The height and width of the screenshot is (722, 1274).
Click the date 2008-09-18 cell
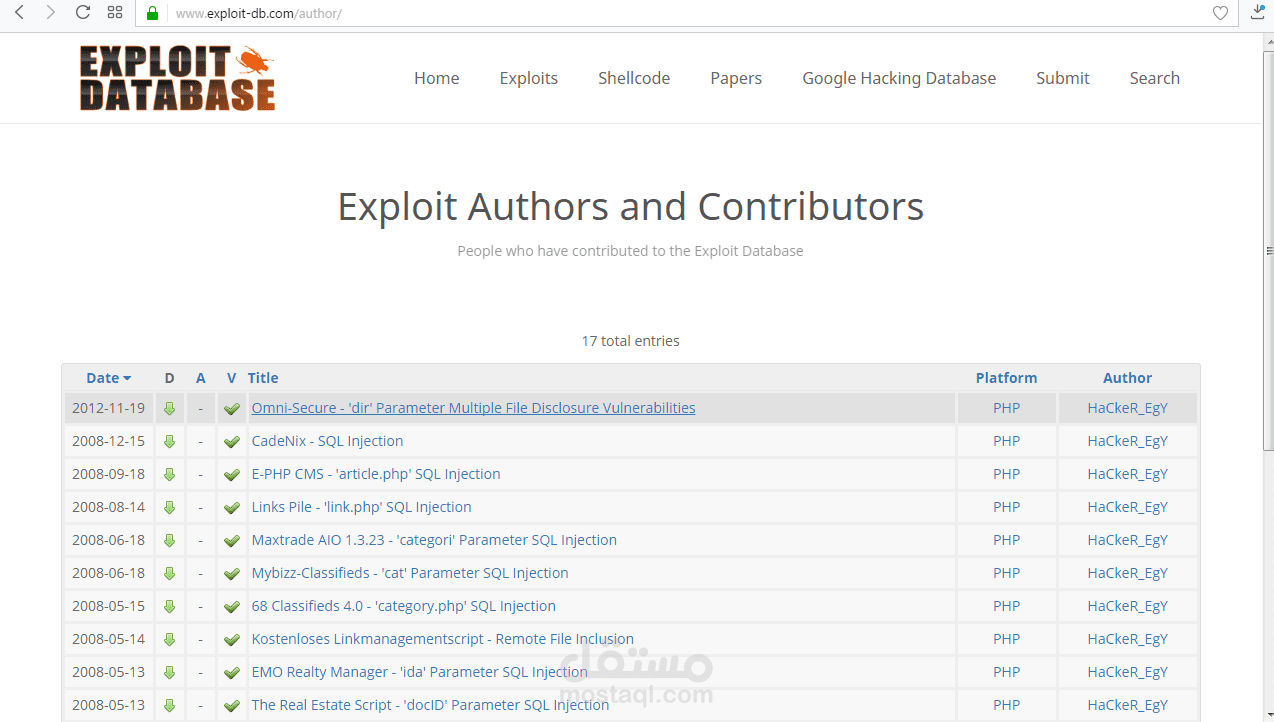108,474
